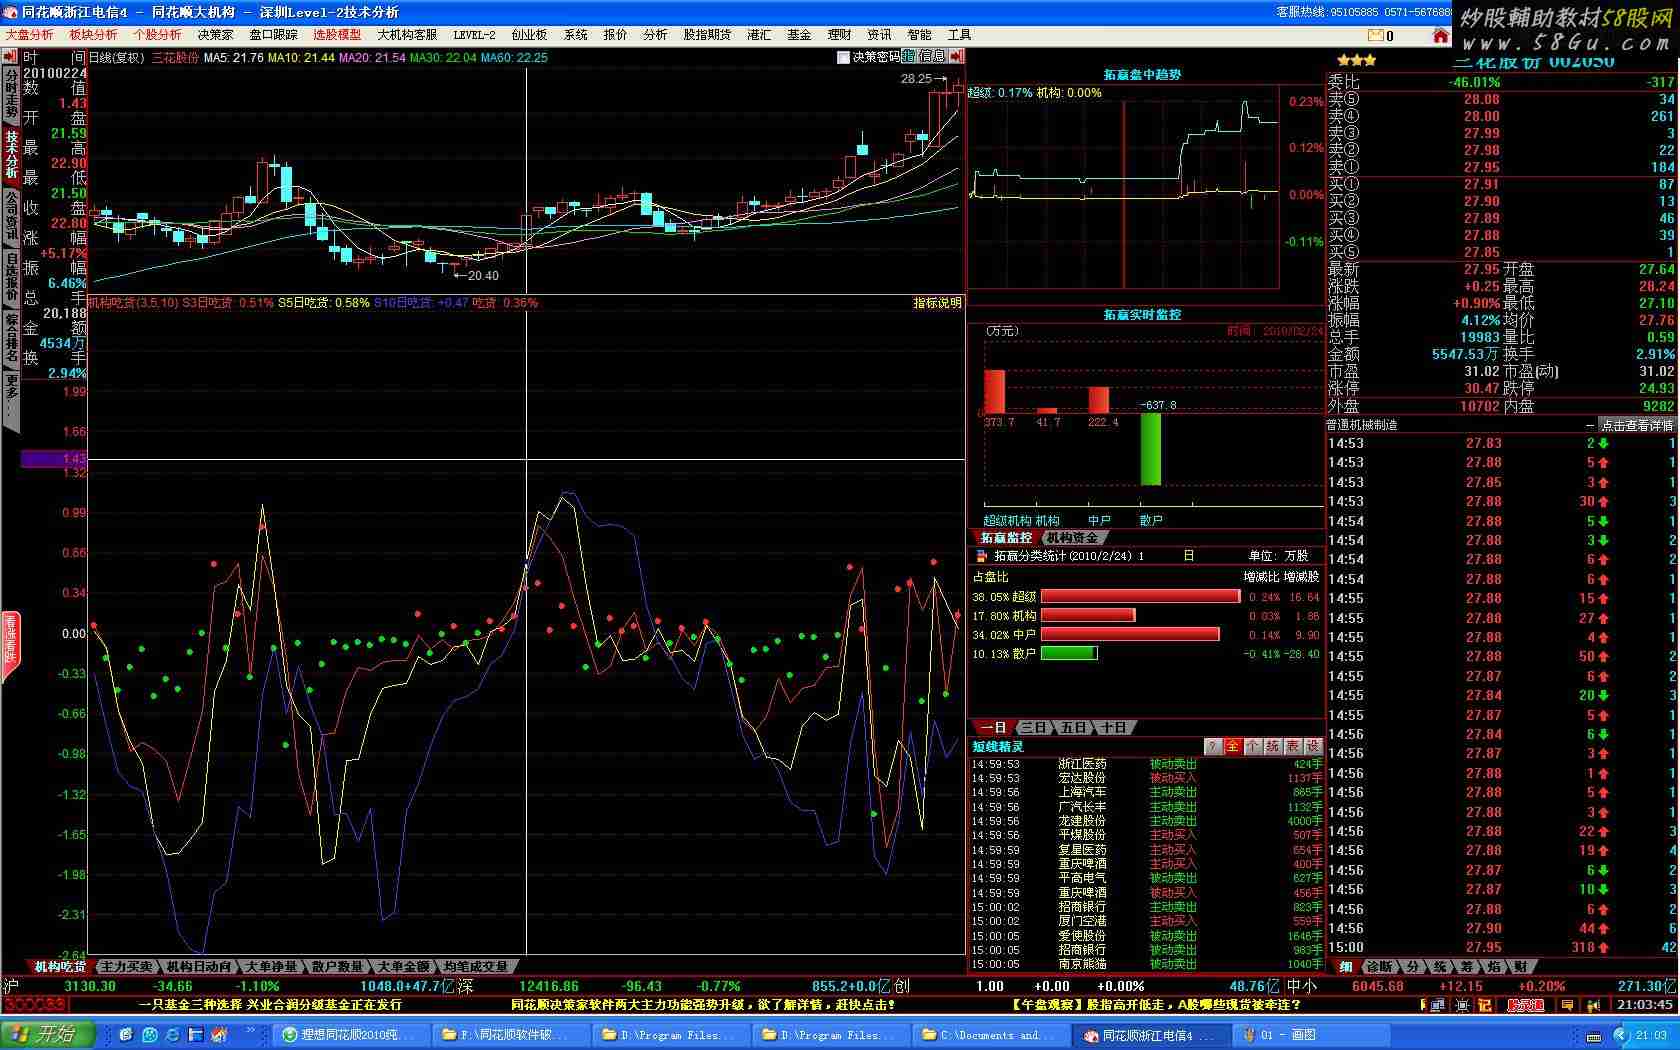Select the 综合排名 vertical sidebar tab
Screen dimensions: 1680x1050
11,338
